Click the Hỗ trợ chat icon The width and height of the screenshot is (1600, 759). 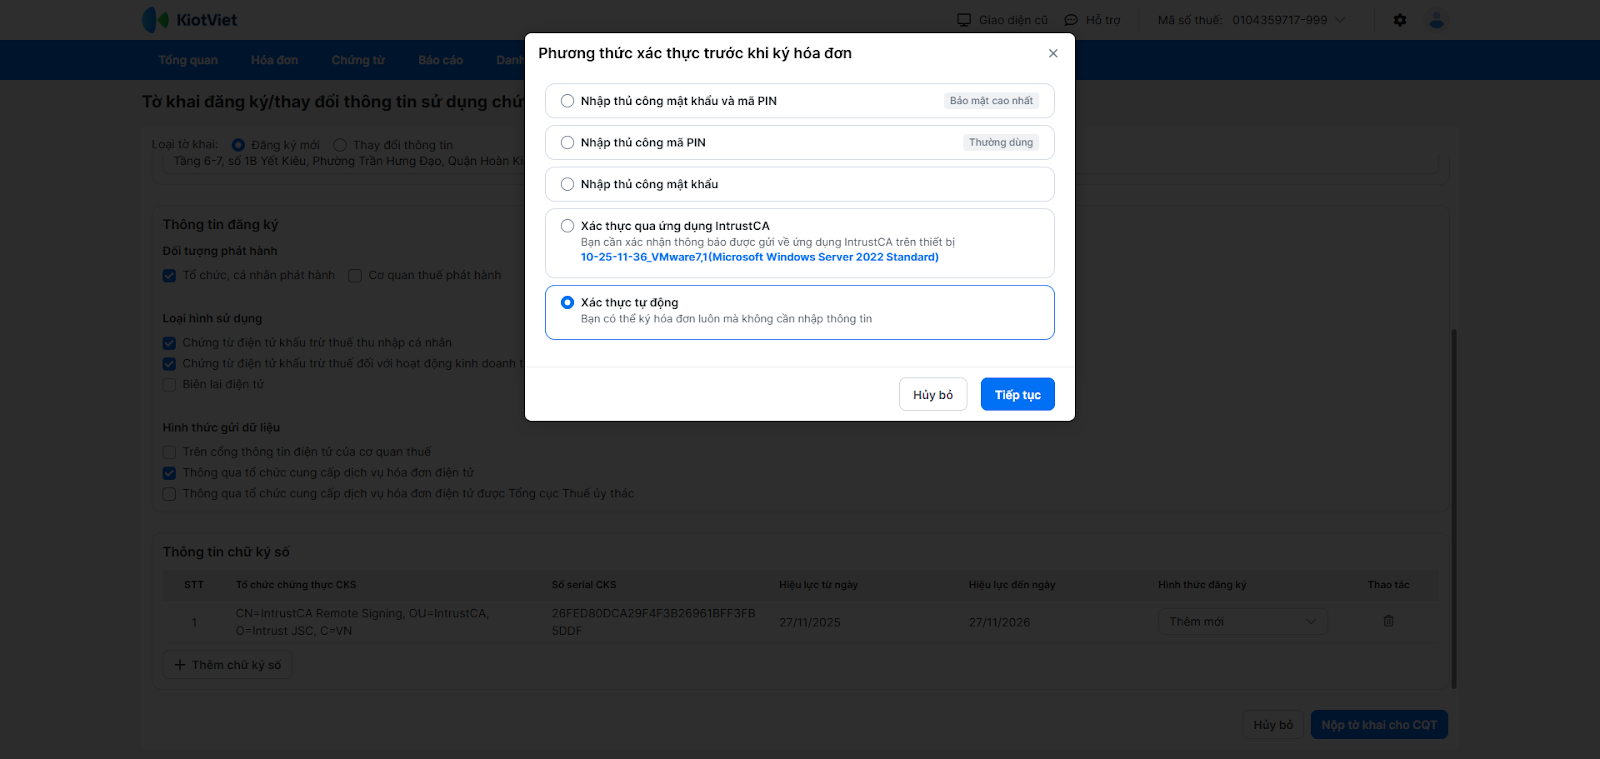pyautogui.click(x=1071, y=20)
